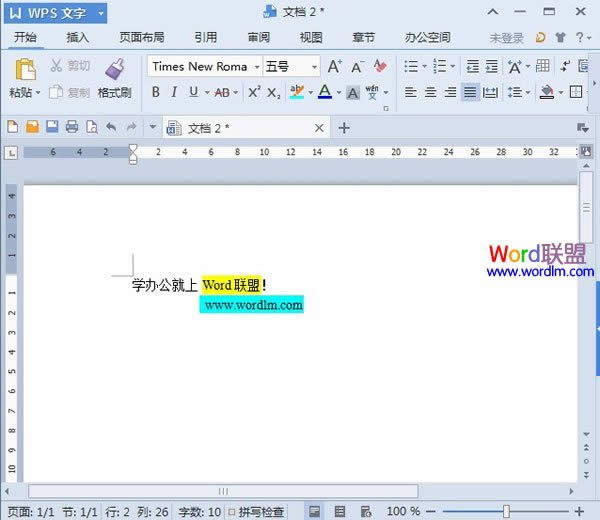Switch to the 页面布局 tab

point(141,38)
